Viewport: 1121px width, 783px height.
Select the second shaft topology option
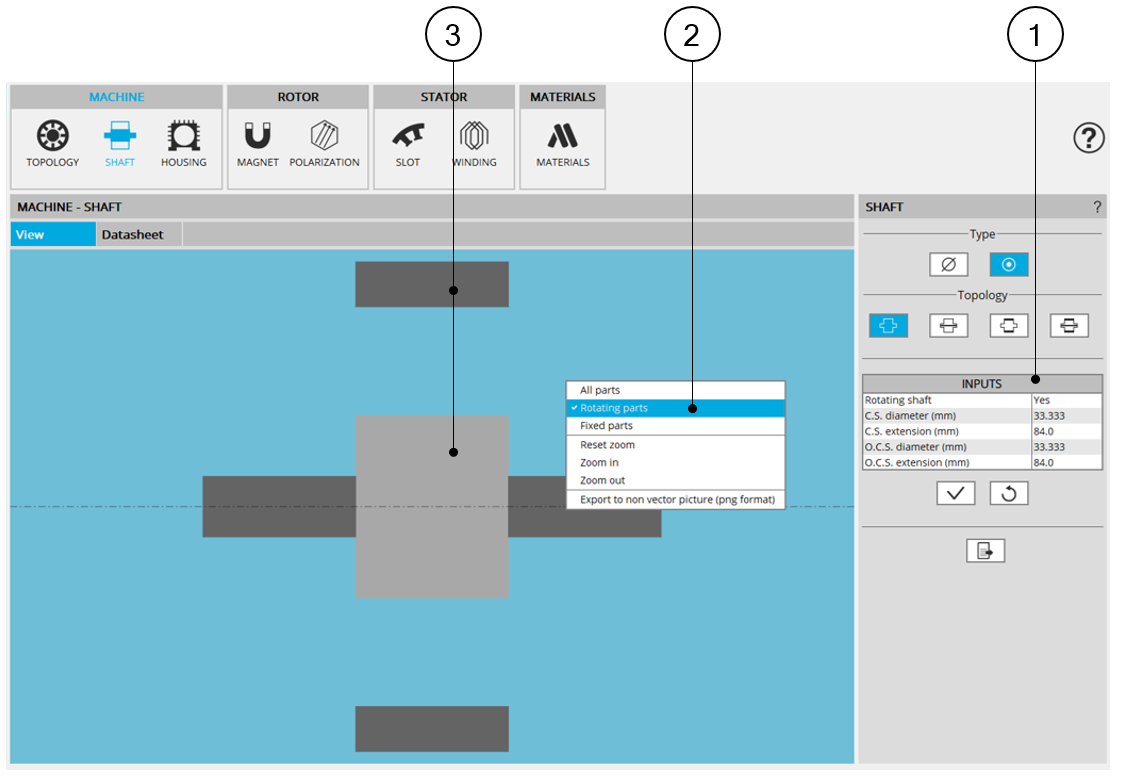pos(948,325)
